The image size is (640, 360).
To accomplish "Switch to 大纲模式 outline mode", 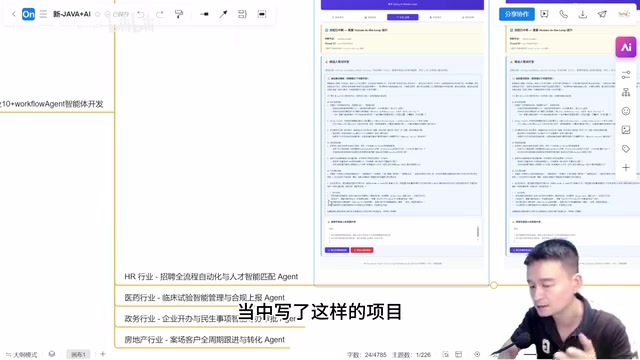I will coord(22,355).
